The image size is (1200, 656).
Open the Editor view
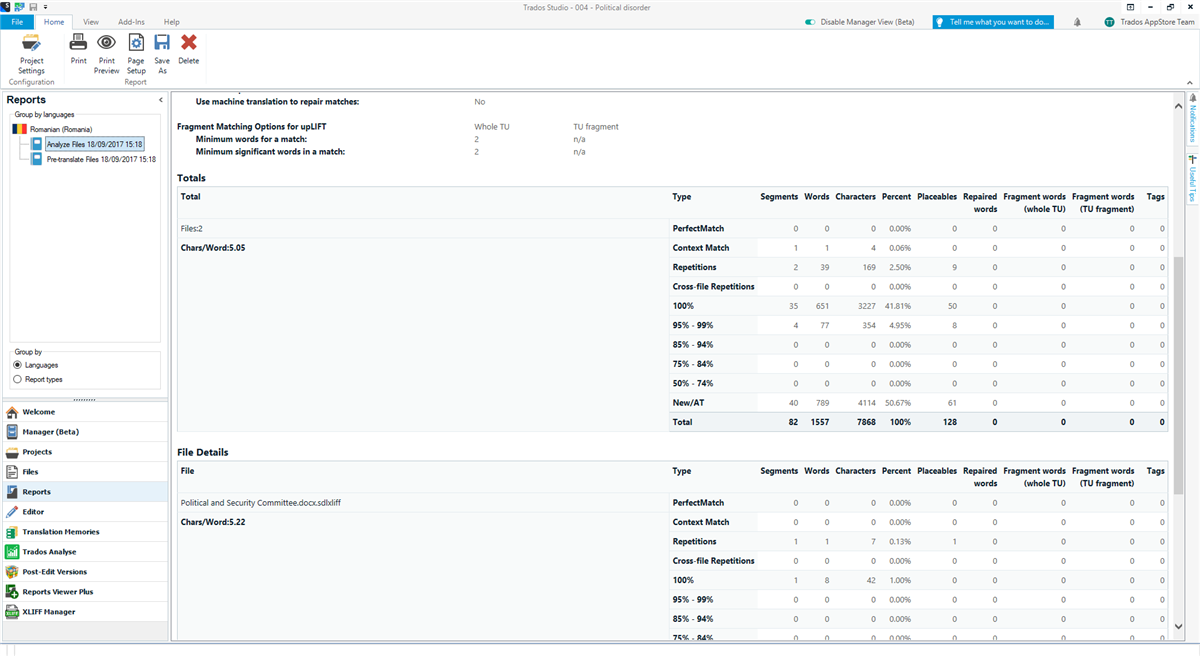tap(85, 512)
